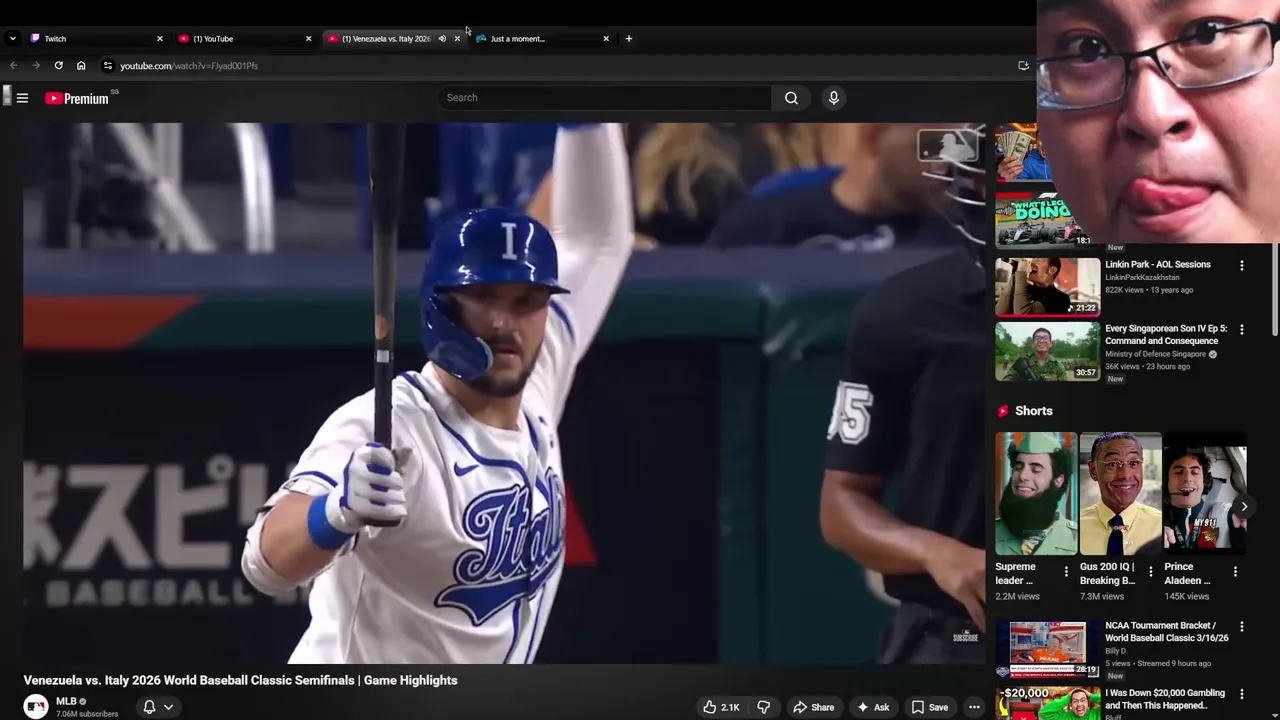Screen dimensions: 1280x720
Task: Open NCAA Tournament Bracket video title
Action: click(x=1166, y=632)
